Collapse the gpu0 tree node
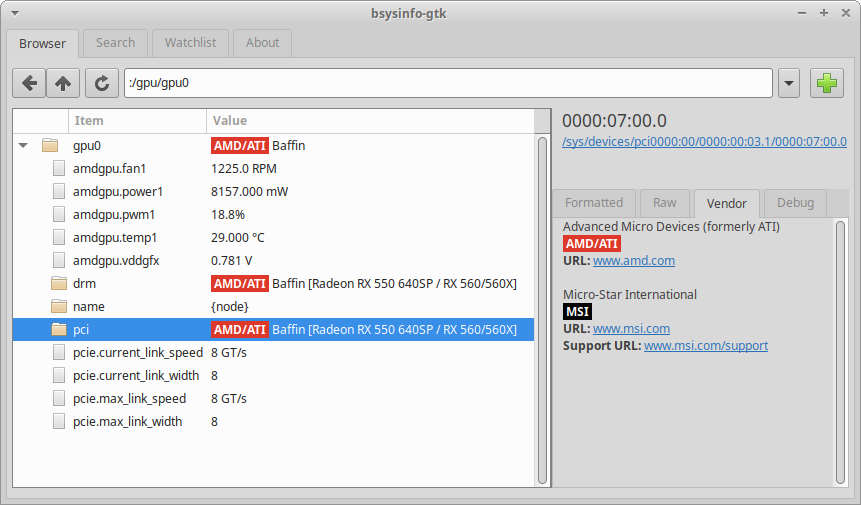Screen dimensions: 861x505 [23, 145]
